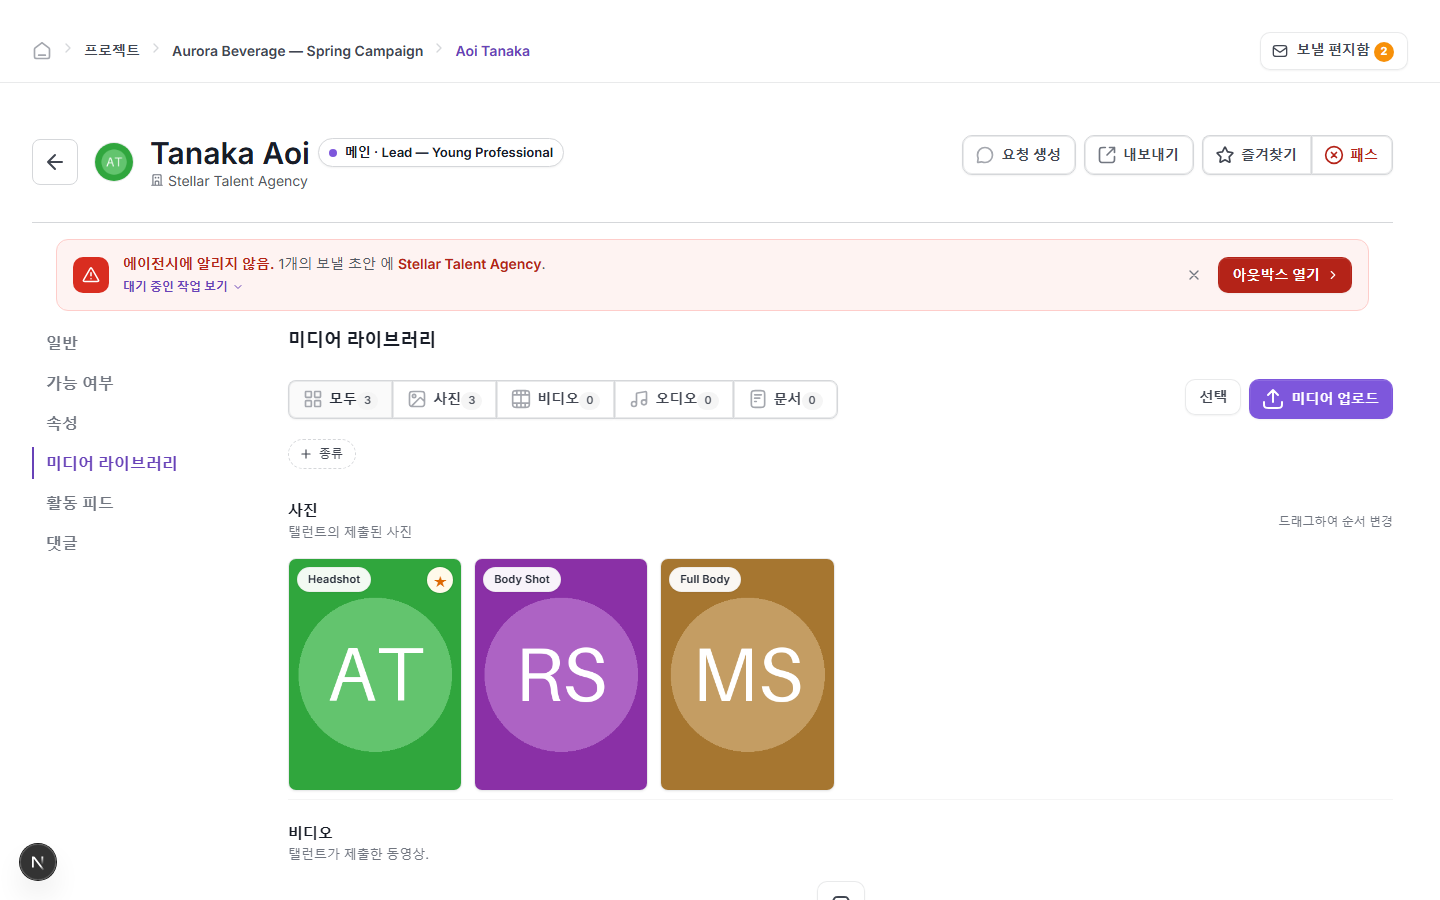Click 내보내기 export button
The height and width of the screenshot is (900, 1440).
tap(1138, 155)
